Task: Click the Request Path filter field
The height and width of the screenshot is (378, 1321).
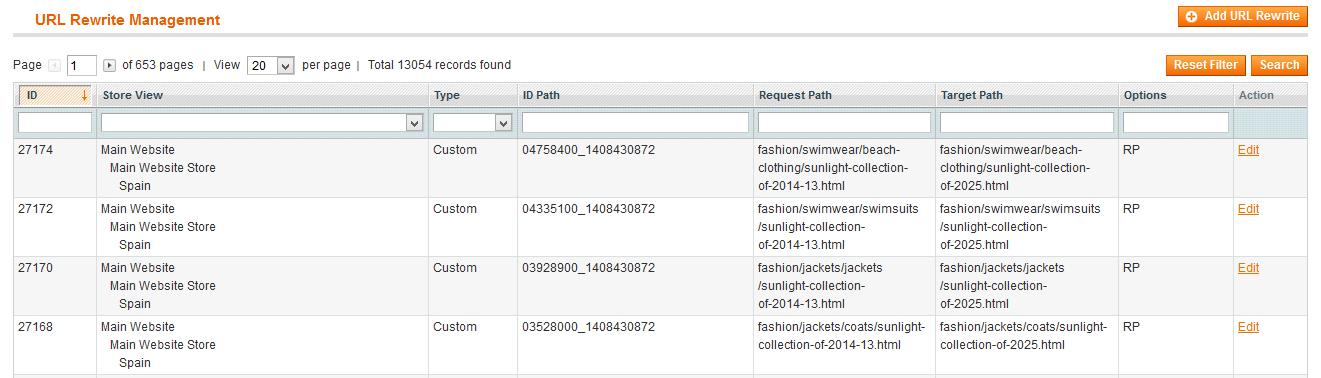Action: click(x=844, y=122)
